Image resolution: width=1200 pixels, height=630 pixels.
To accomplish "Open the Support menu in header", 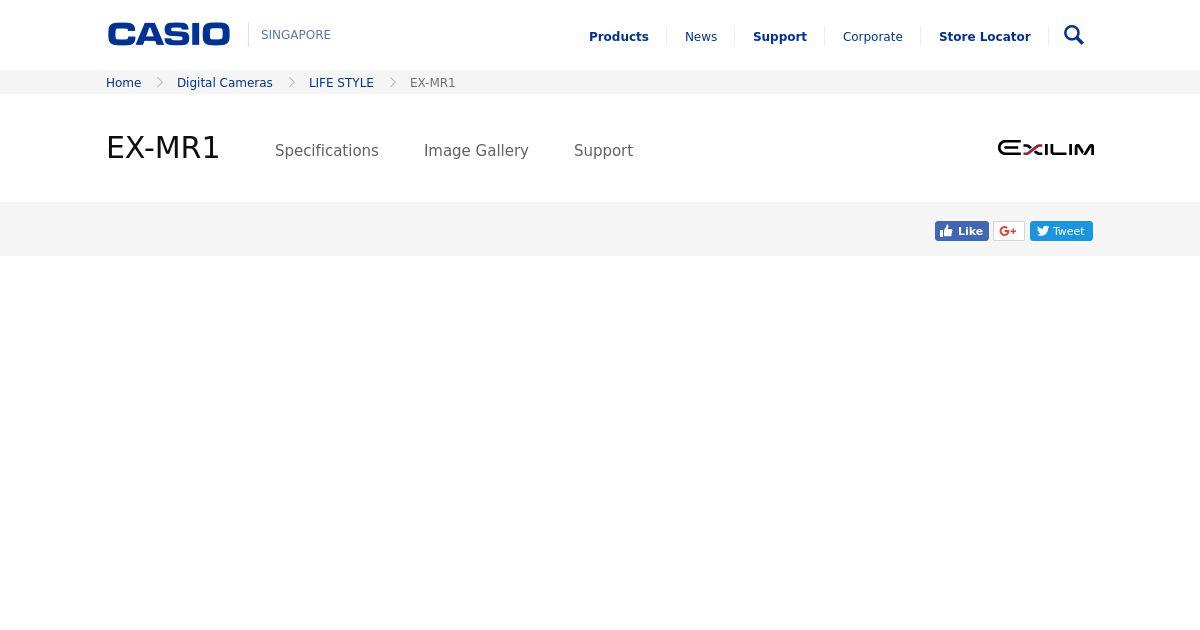I will 780,36.
